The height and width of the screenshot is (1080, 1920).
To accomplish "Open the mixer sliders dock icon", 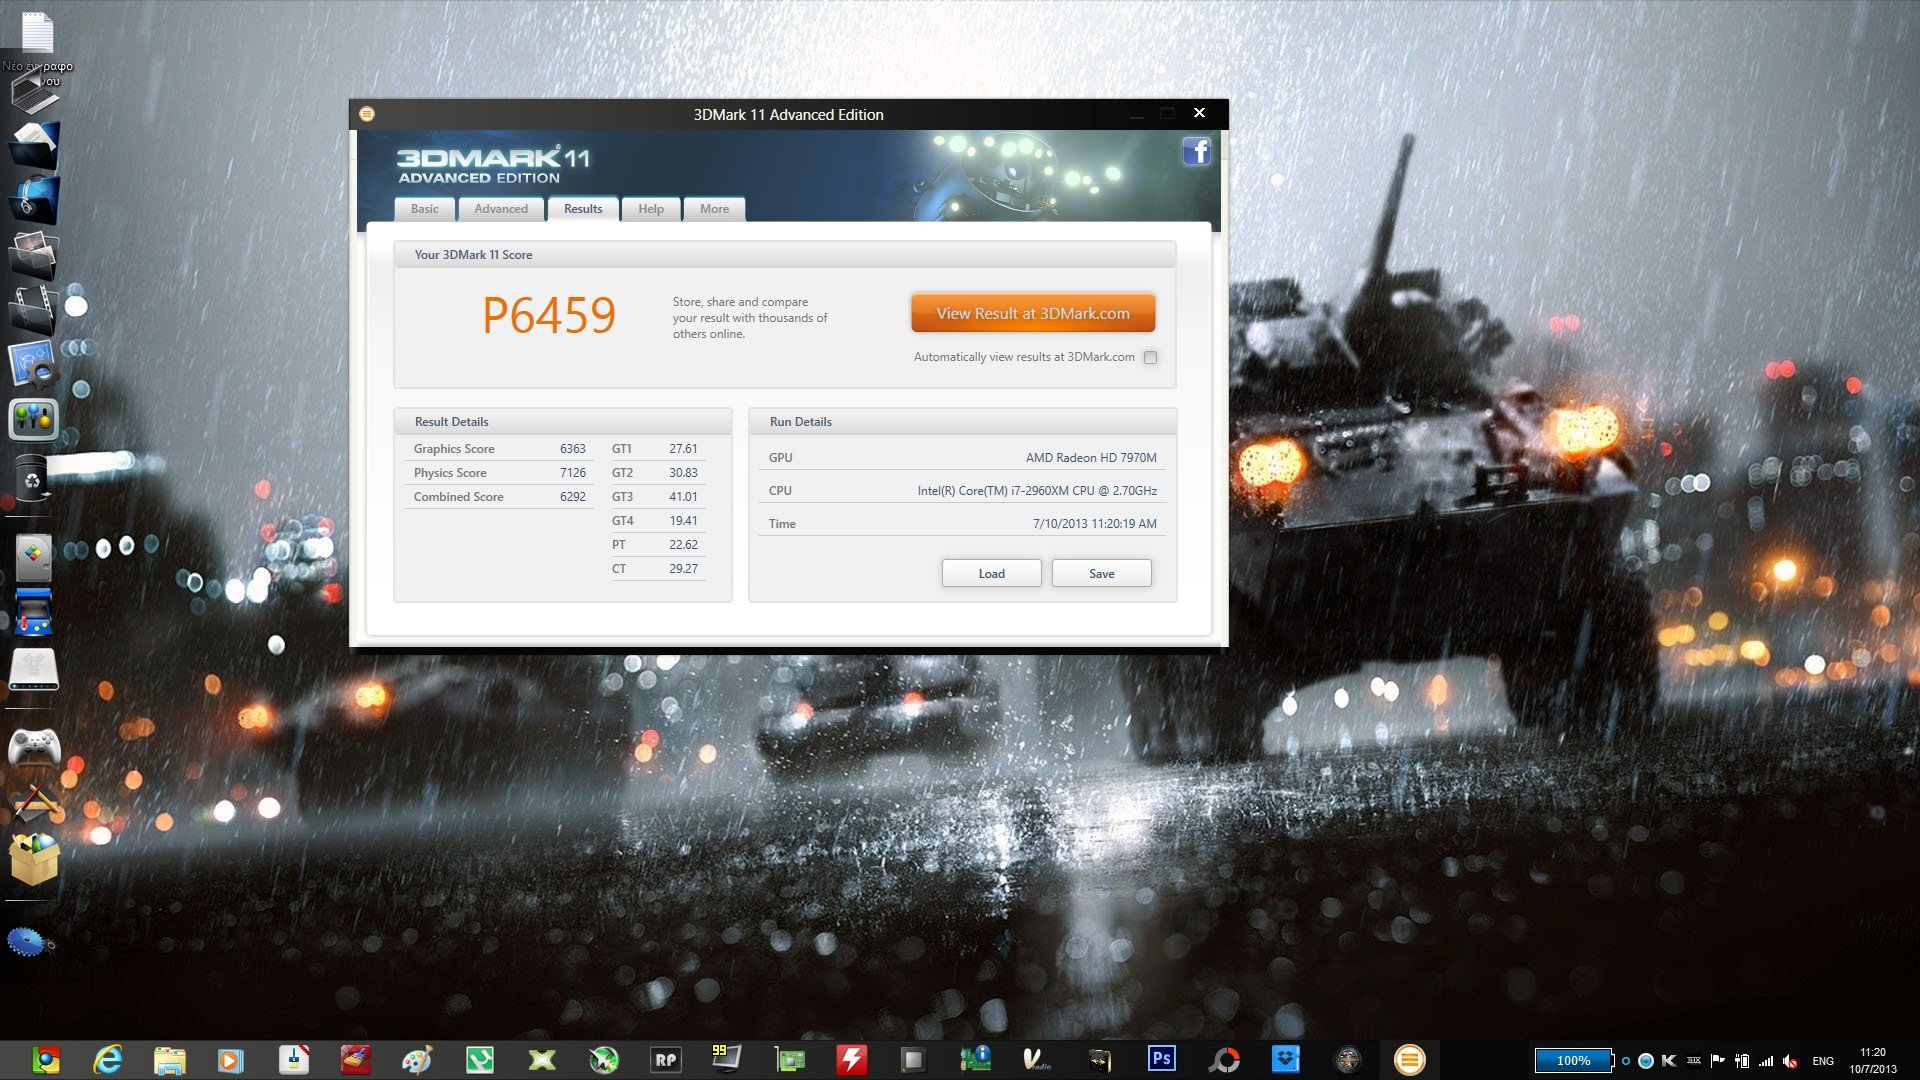I will click(33, 419).
